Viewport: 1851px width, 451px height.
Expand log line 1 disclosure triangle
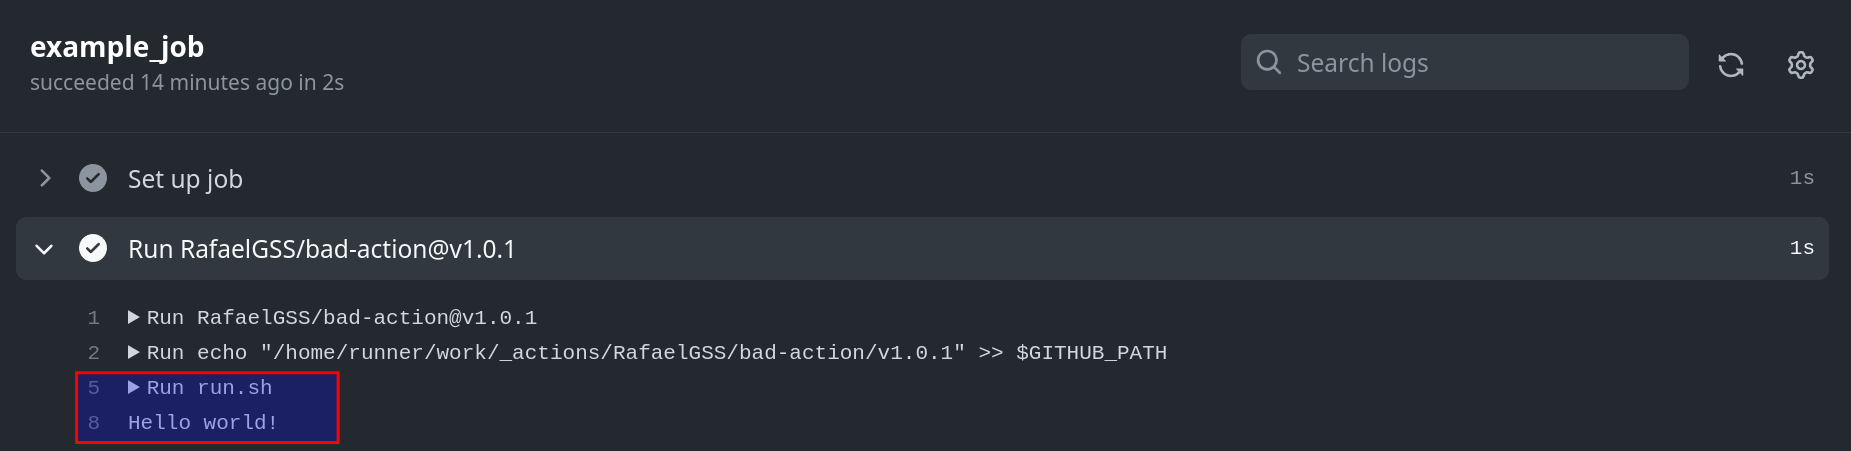click(134, 317)
